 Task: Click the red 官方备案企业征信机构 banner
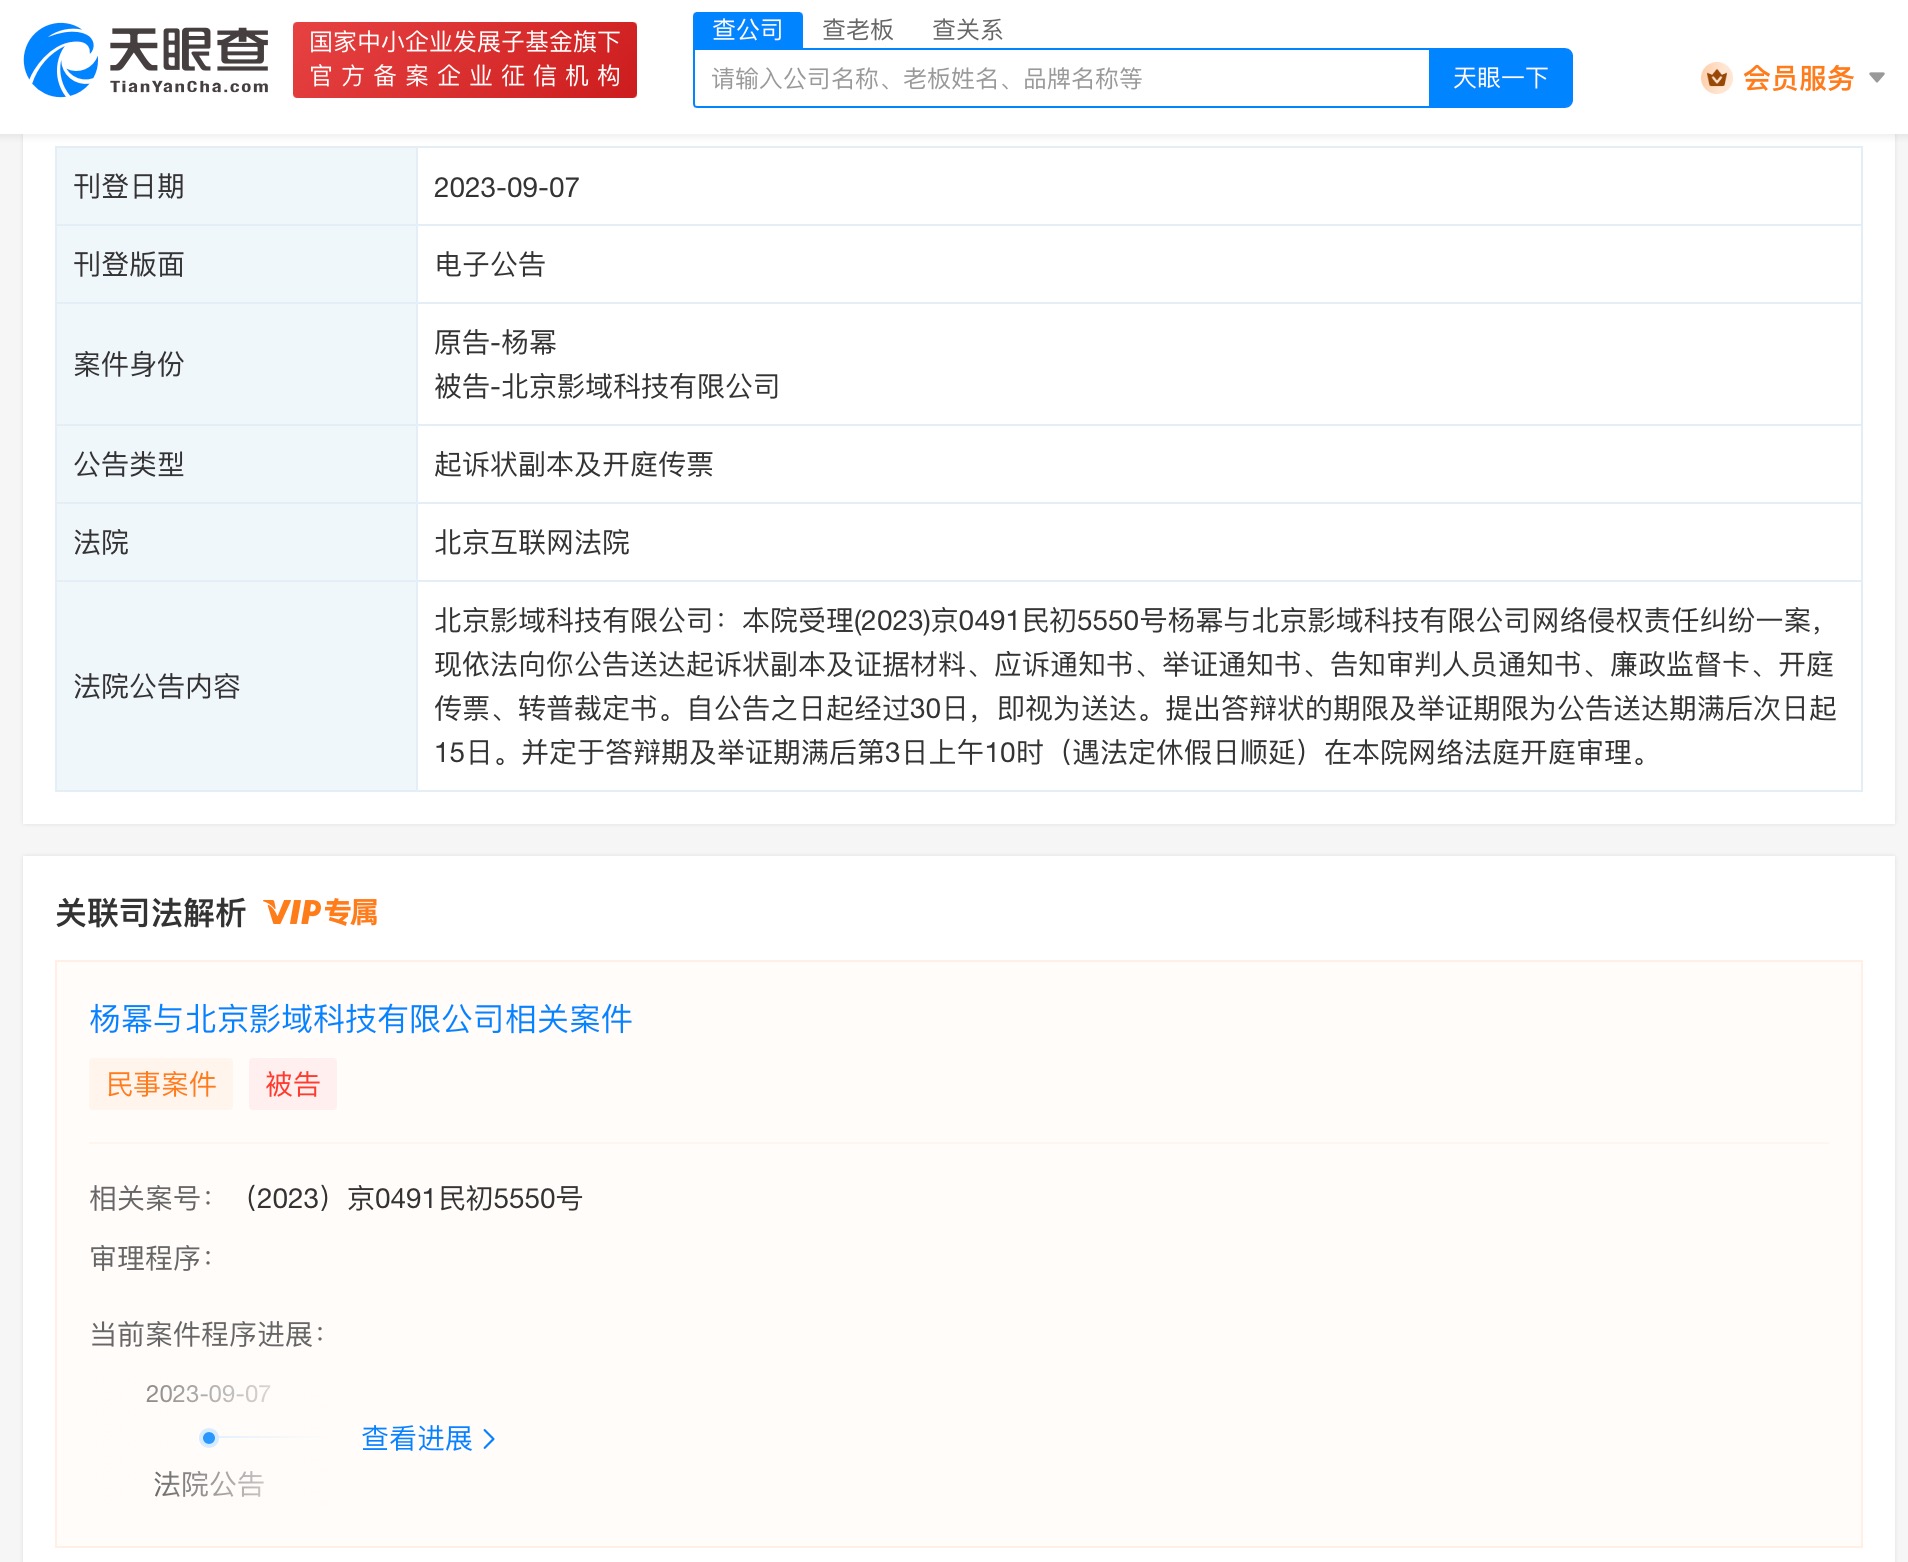[464, 60]
